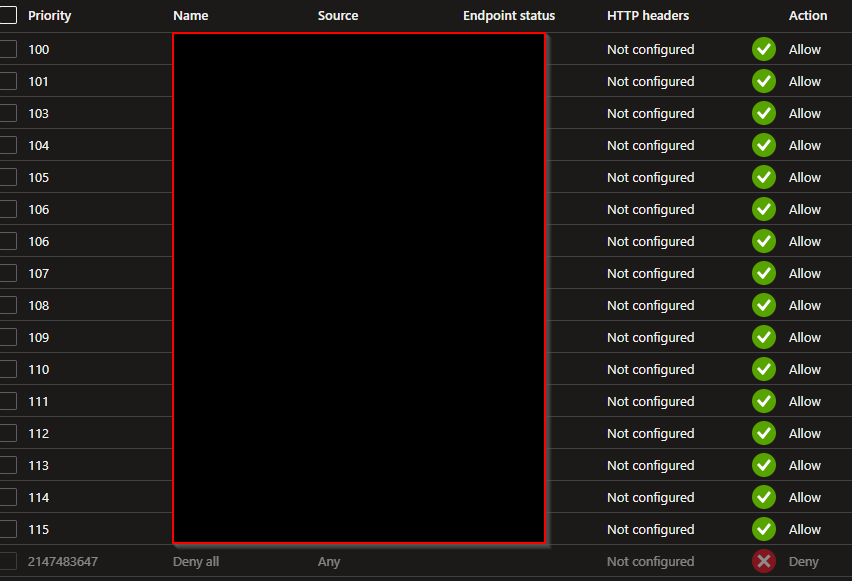The width and height of the screenshot is (852, 581).
Task: Click the Any source in the Deny all row
Action: (329, 562)
